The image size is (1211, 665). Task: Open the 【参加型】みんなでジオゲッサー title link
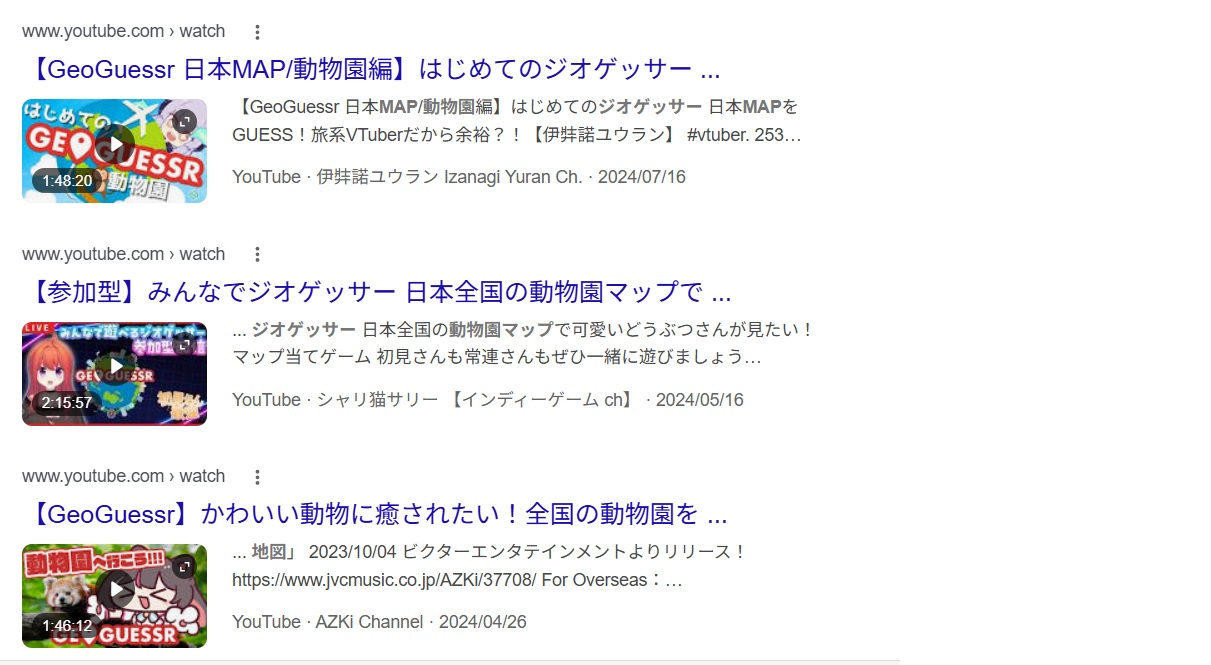click(x=377, y=293)
